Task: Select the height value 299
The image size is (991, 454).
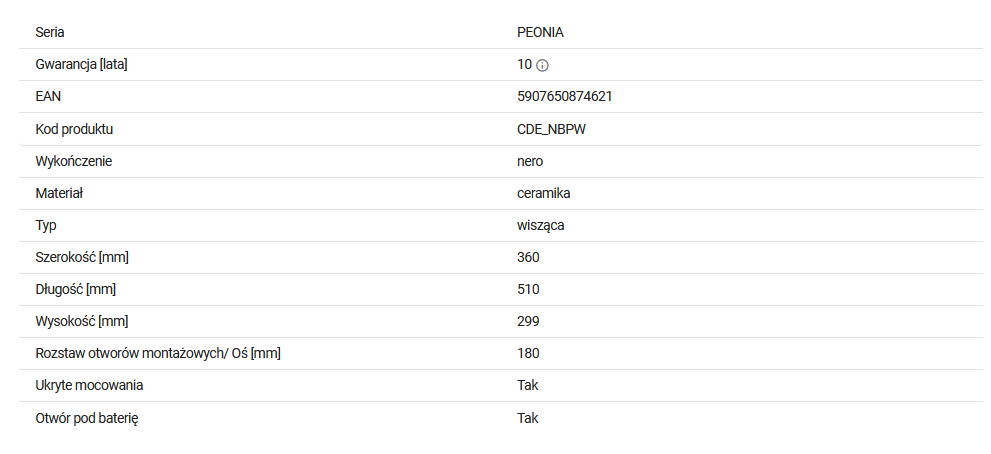Action: (x=528, y=322)
